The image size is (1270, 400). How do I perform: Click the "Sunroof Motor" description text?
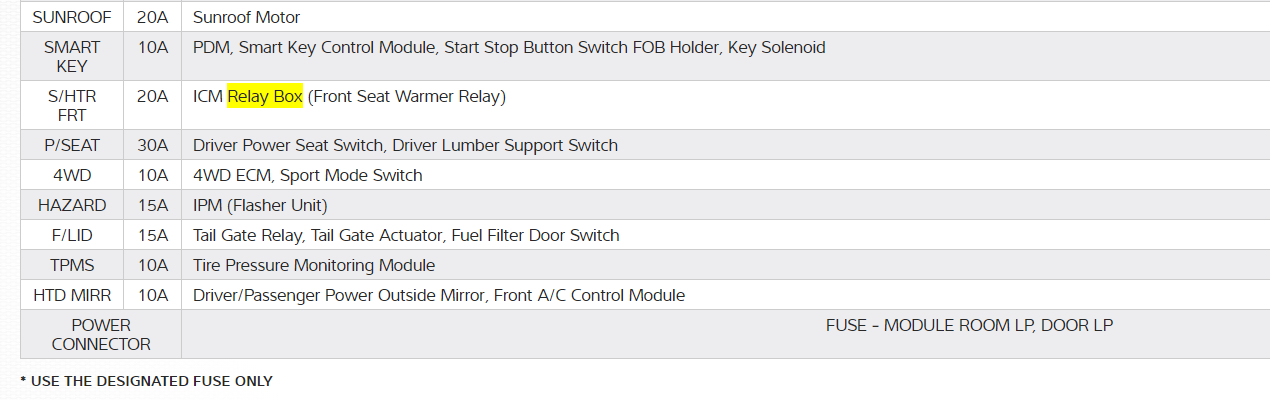coord(246,17)
